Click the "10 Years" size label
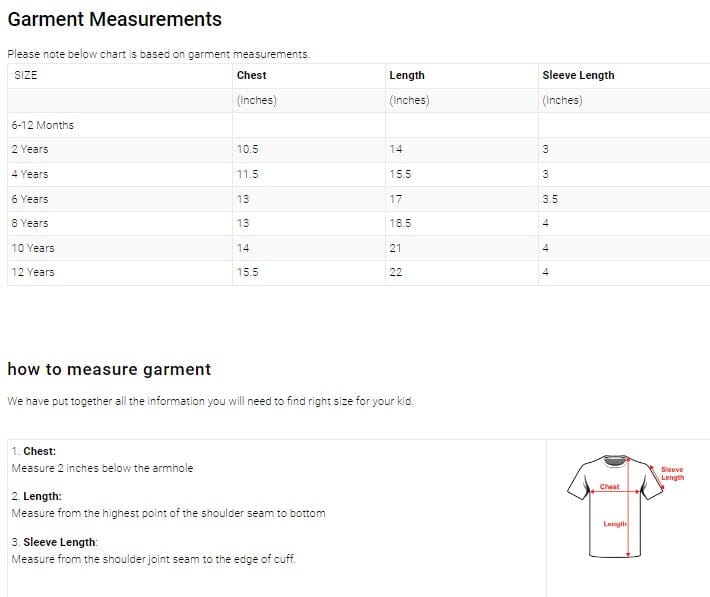 [x=33, y=248]
